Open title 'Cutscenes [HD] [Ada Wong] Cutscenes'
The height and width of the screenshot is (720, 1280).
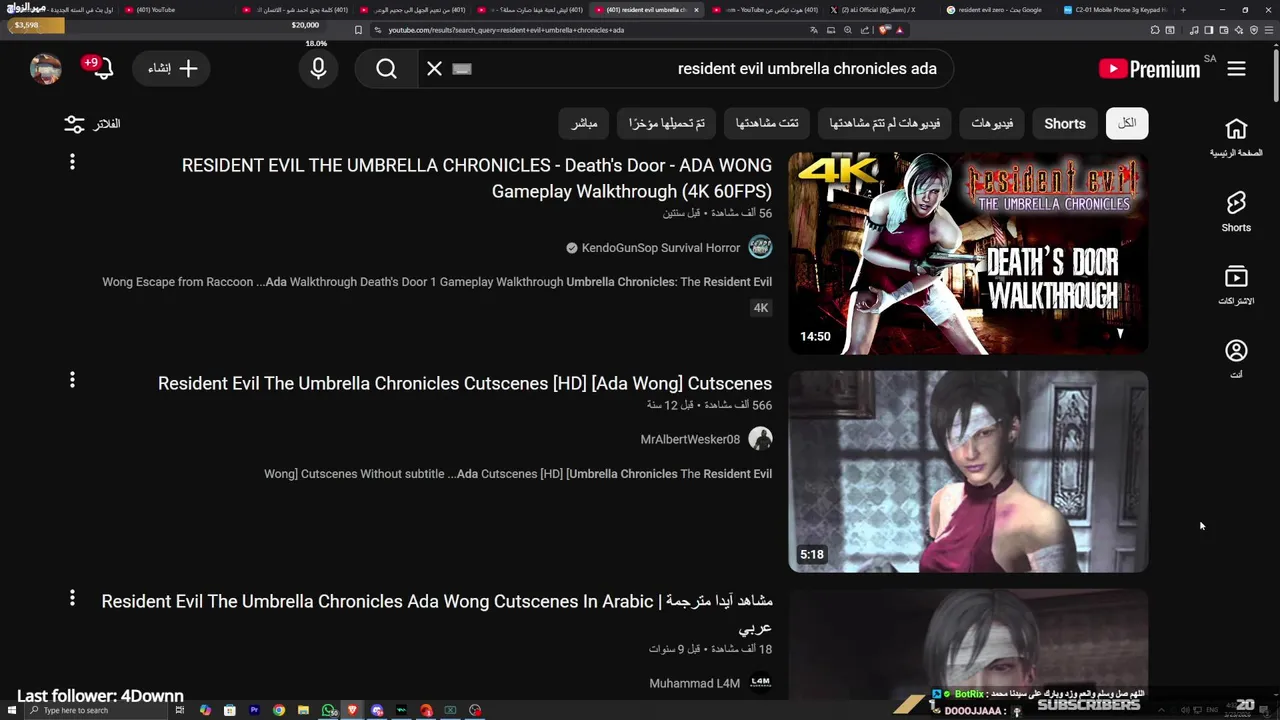pyautogui.click(x=465, y=383)
